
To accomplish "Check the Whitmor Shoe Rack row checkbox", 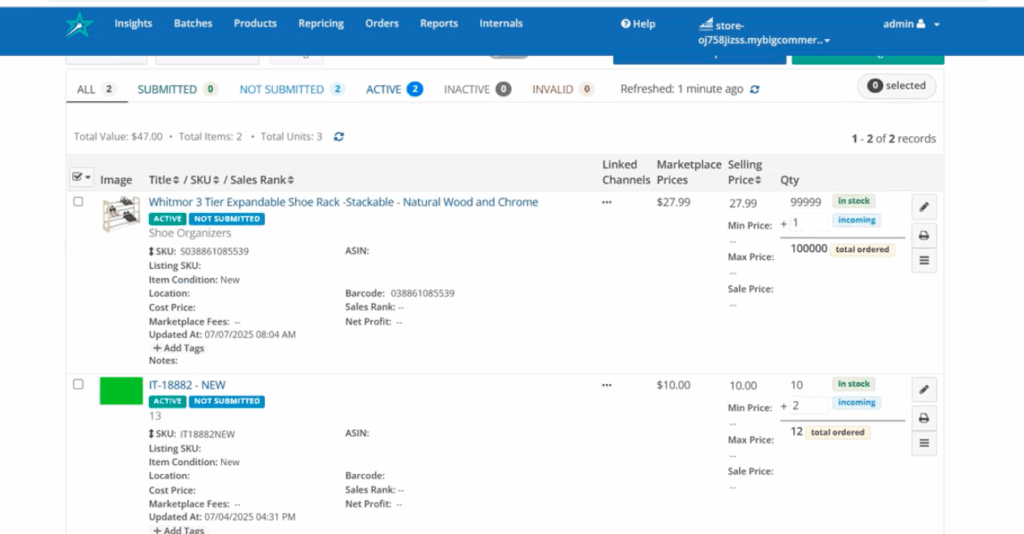I will [x=78, y=202].
